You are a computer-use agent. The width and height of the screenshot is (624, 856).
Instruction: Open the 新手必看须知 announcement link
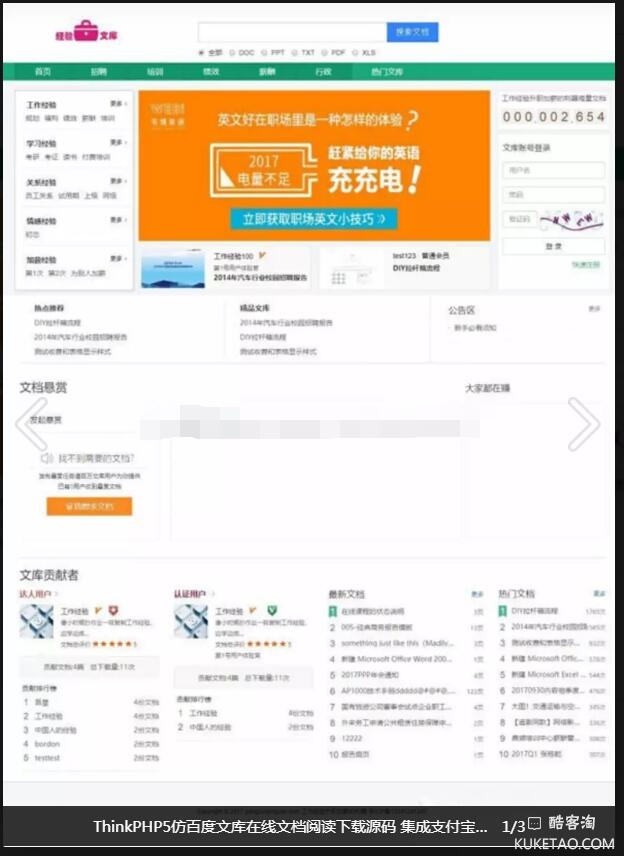tap(475, 328)
